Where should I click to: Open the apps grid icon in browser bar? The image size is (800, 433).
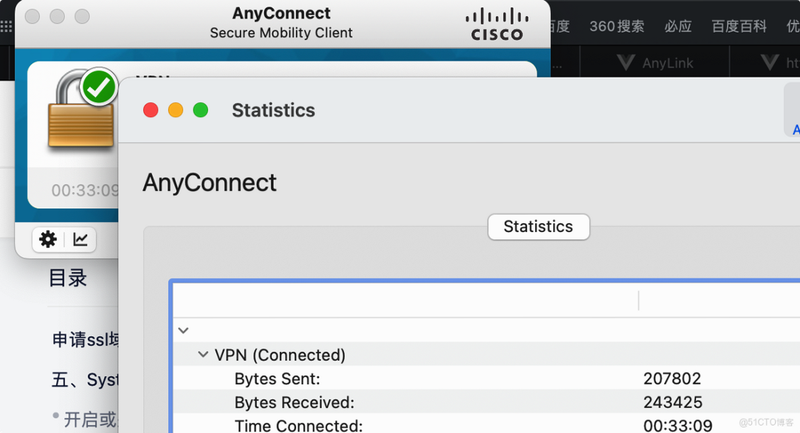[x=6, y=26]
